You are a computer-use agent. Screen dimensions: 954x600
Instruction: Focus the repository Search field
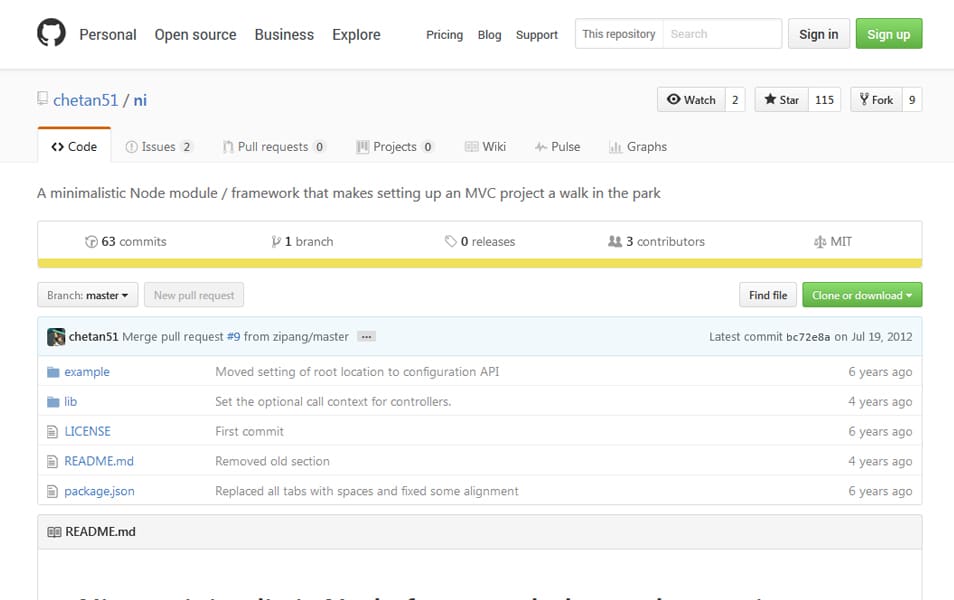coord(722,33)
